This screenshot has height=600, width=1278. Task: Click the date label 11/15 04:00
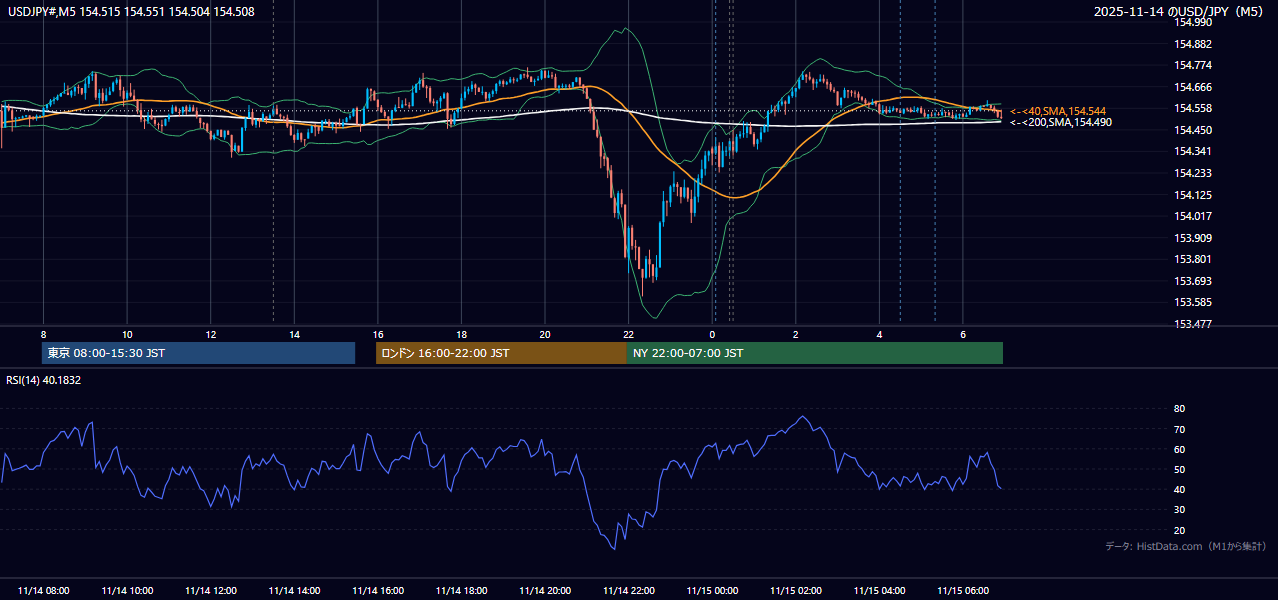click(x=879, y=591)
